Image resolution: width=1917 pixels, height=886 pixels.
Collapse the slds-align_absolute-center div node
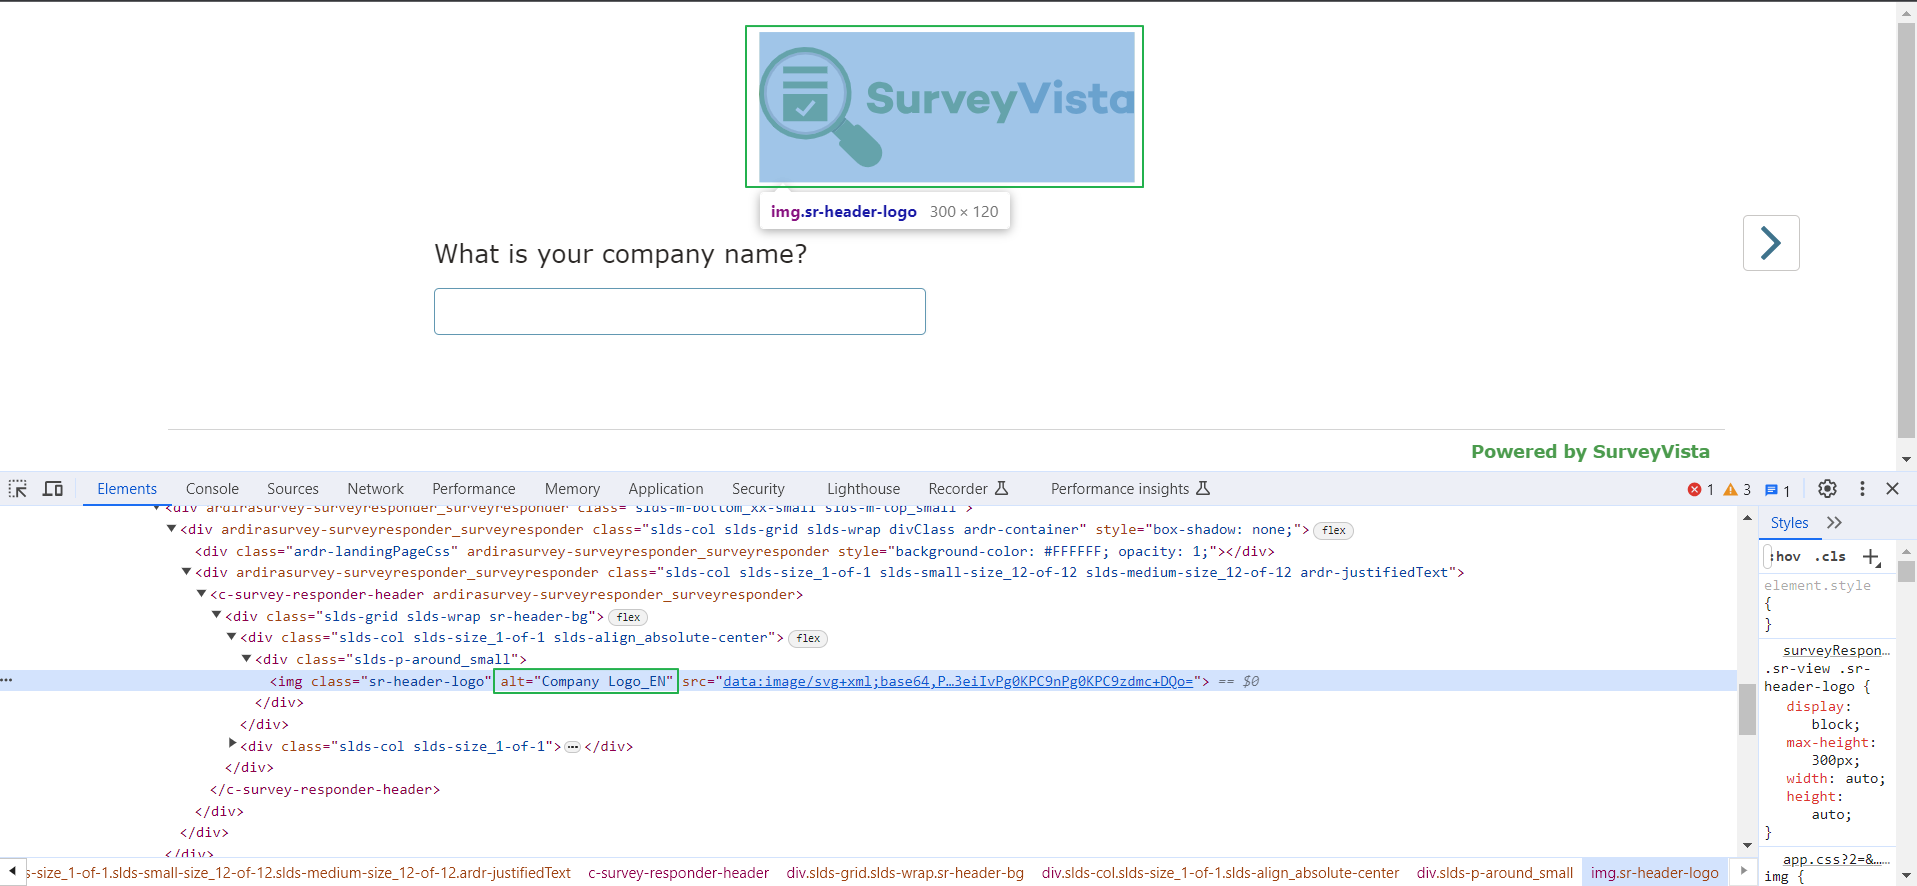(x=231, y=637)
